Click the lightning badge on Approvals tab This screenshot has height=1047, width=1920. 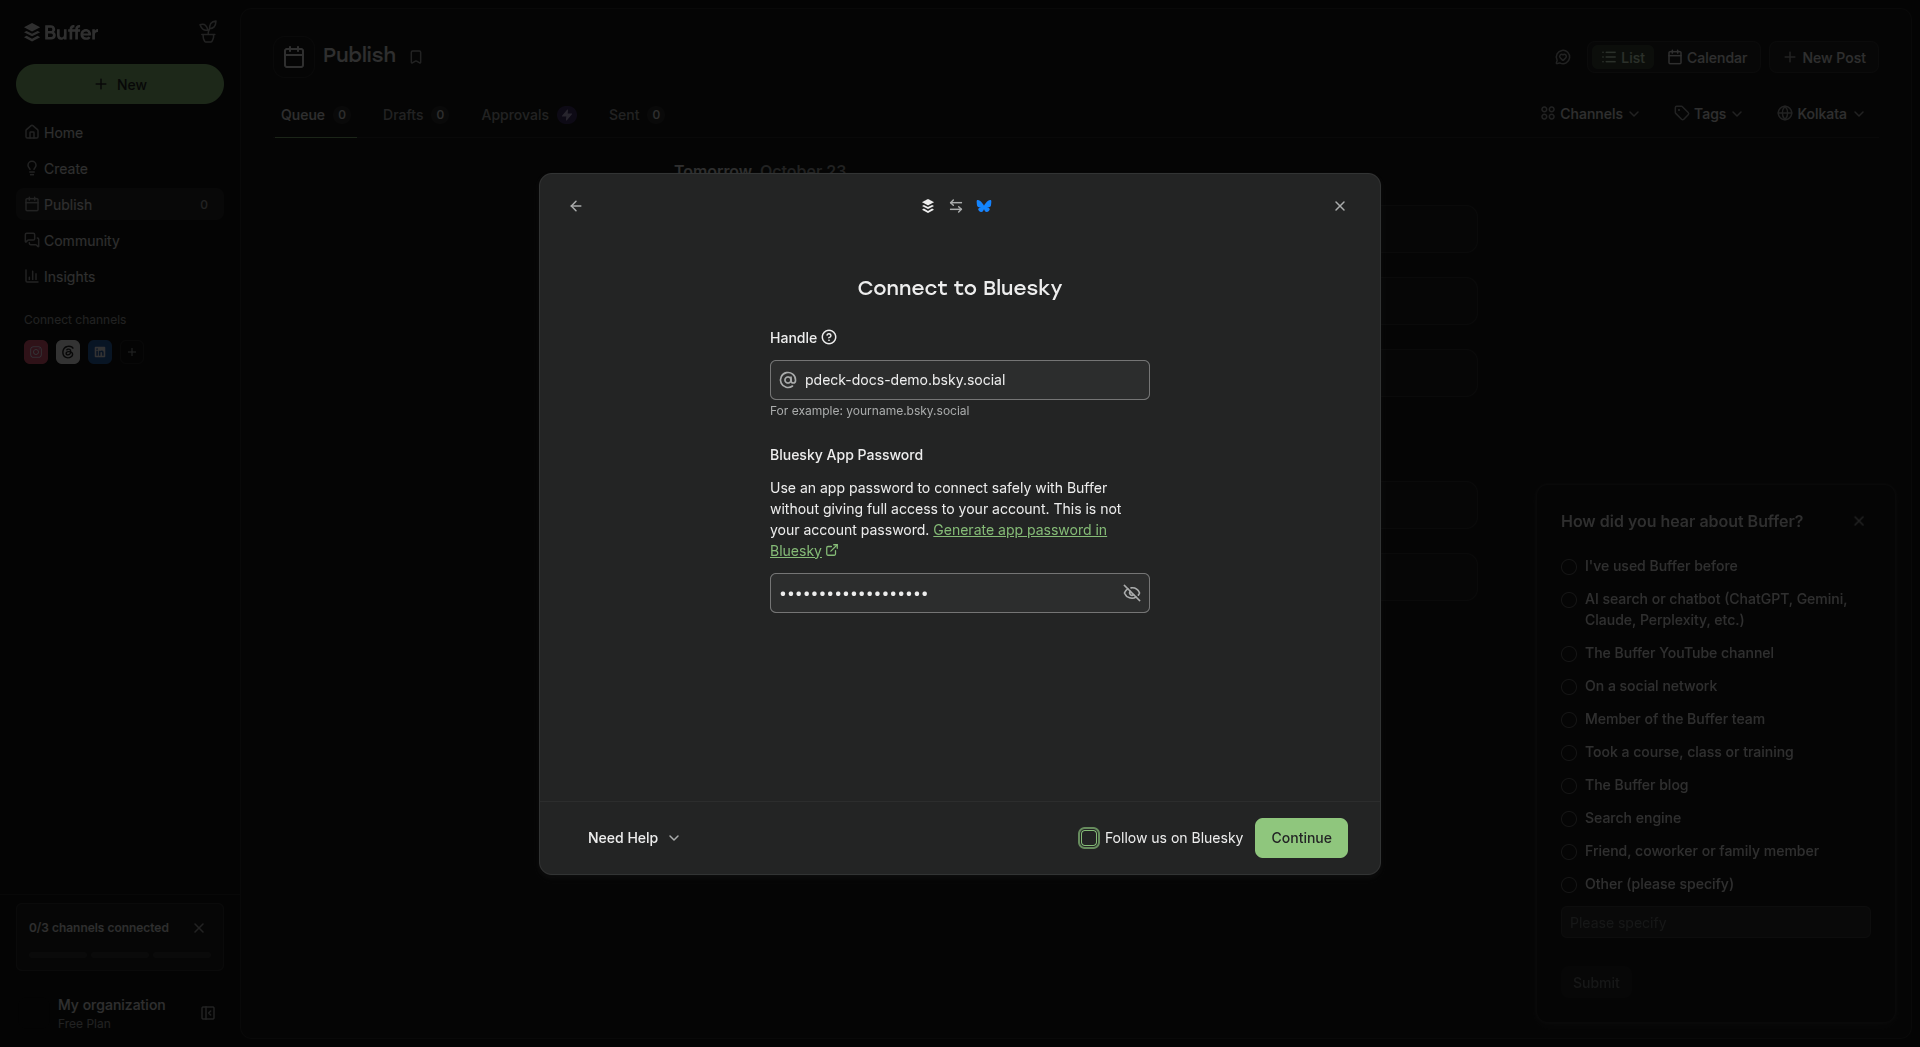(x=567, y=115)
